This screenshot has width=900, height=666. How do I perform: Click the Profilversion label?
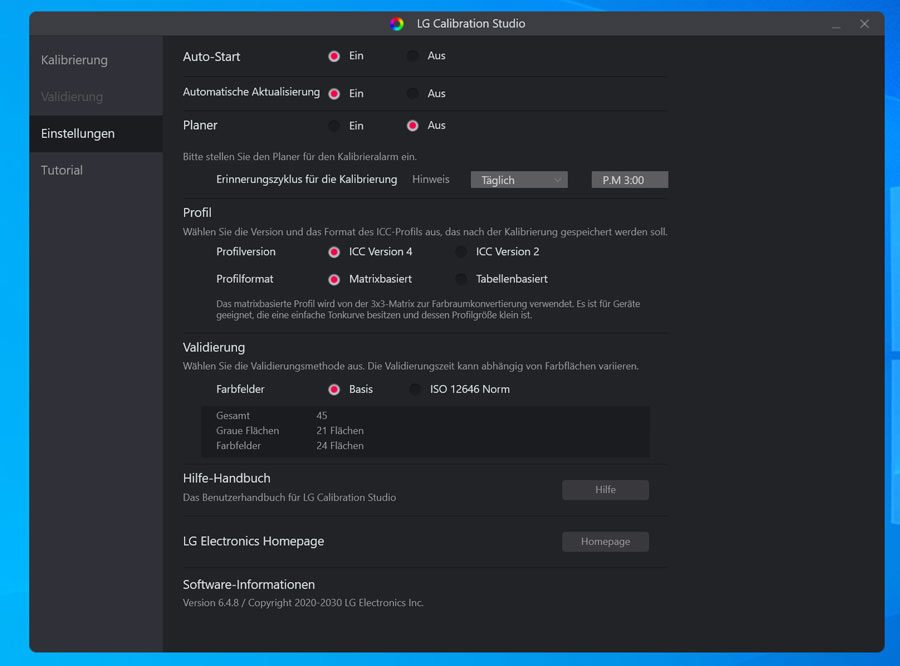pyautogui.click(x=246, y=251)
